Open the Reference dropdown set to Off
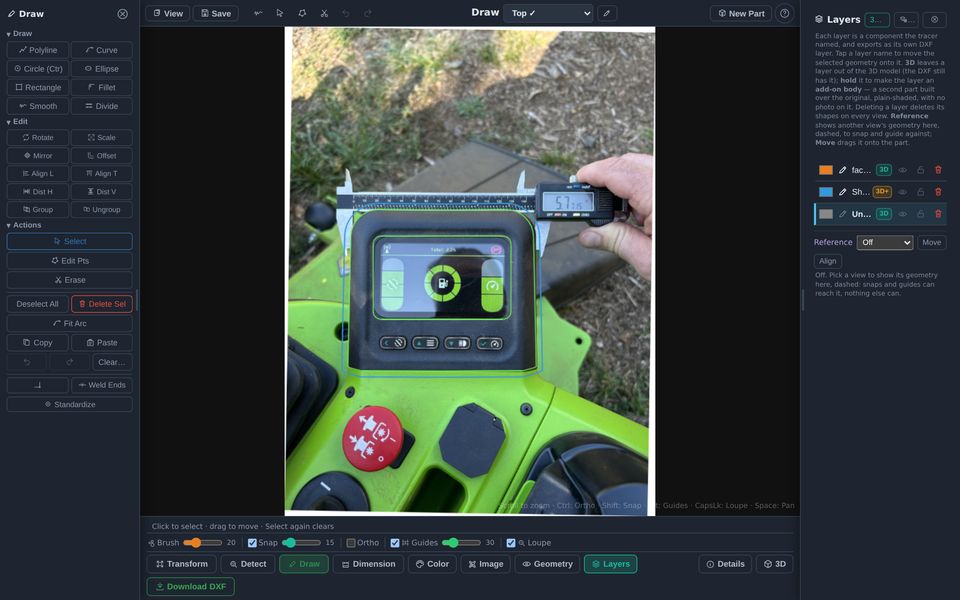The width and height of the screenshot is (960, 600). tap(885, 242)
